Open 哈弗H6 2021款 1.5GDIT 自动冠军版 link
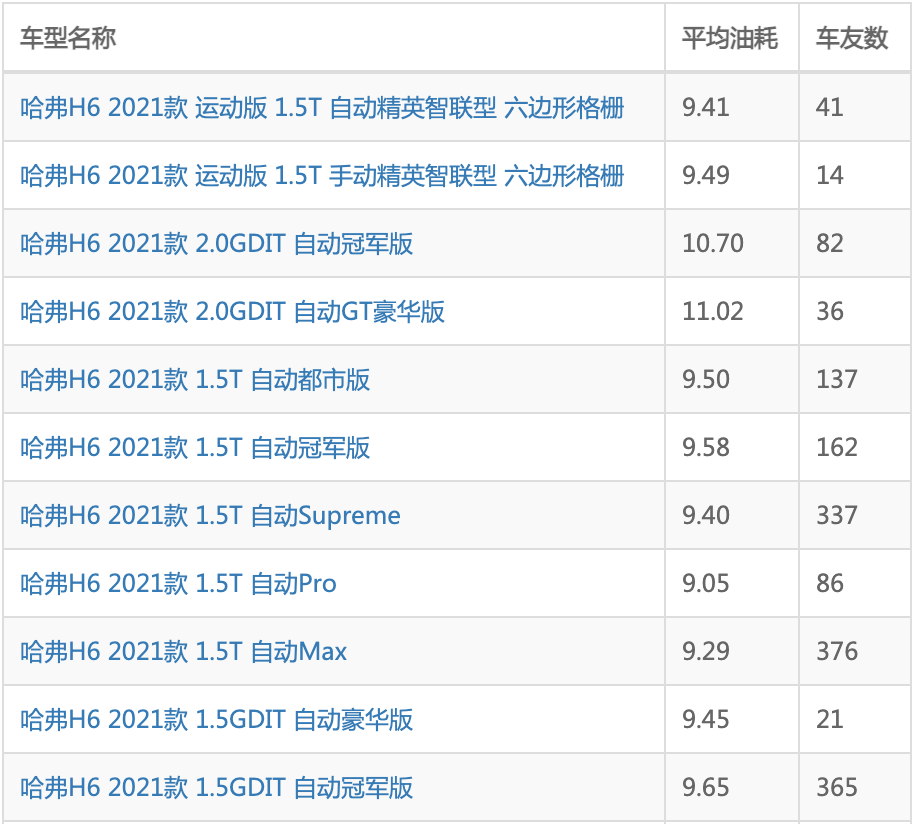916x824 pixels. click(217, 788)
